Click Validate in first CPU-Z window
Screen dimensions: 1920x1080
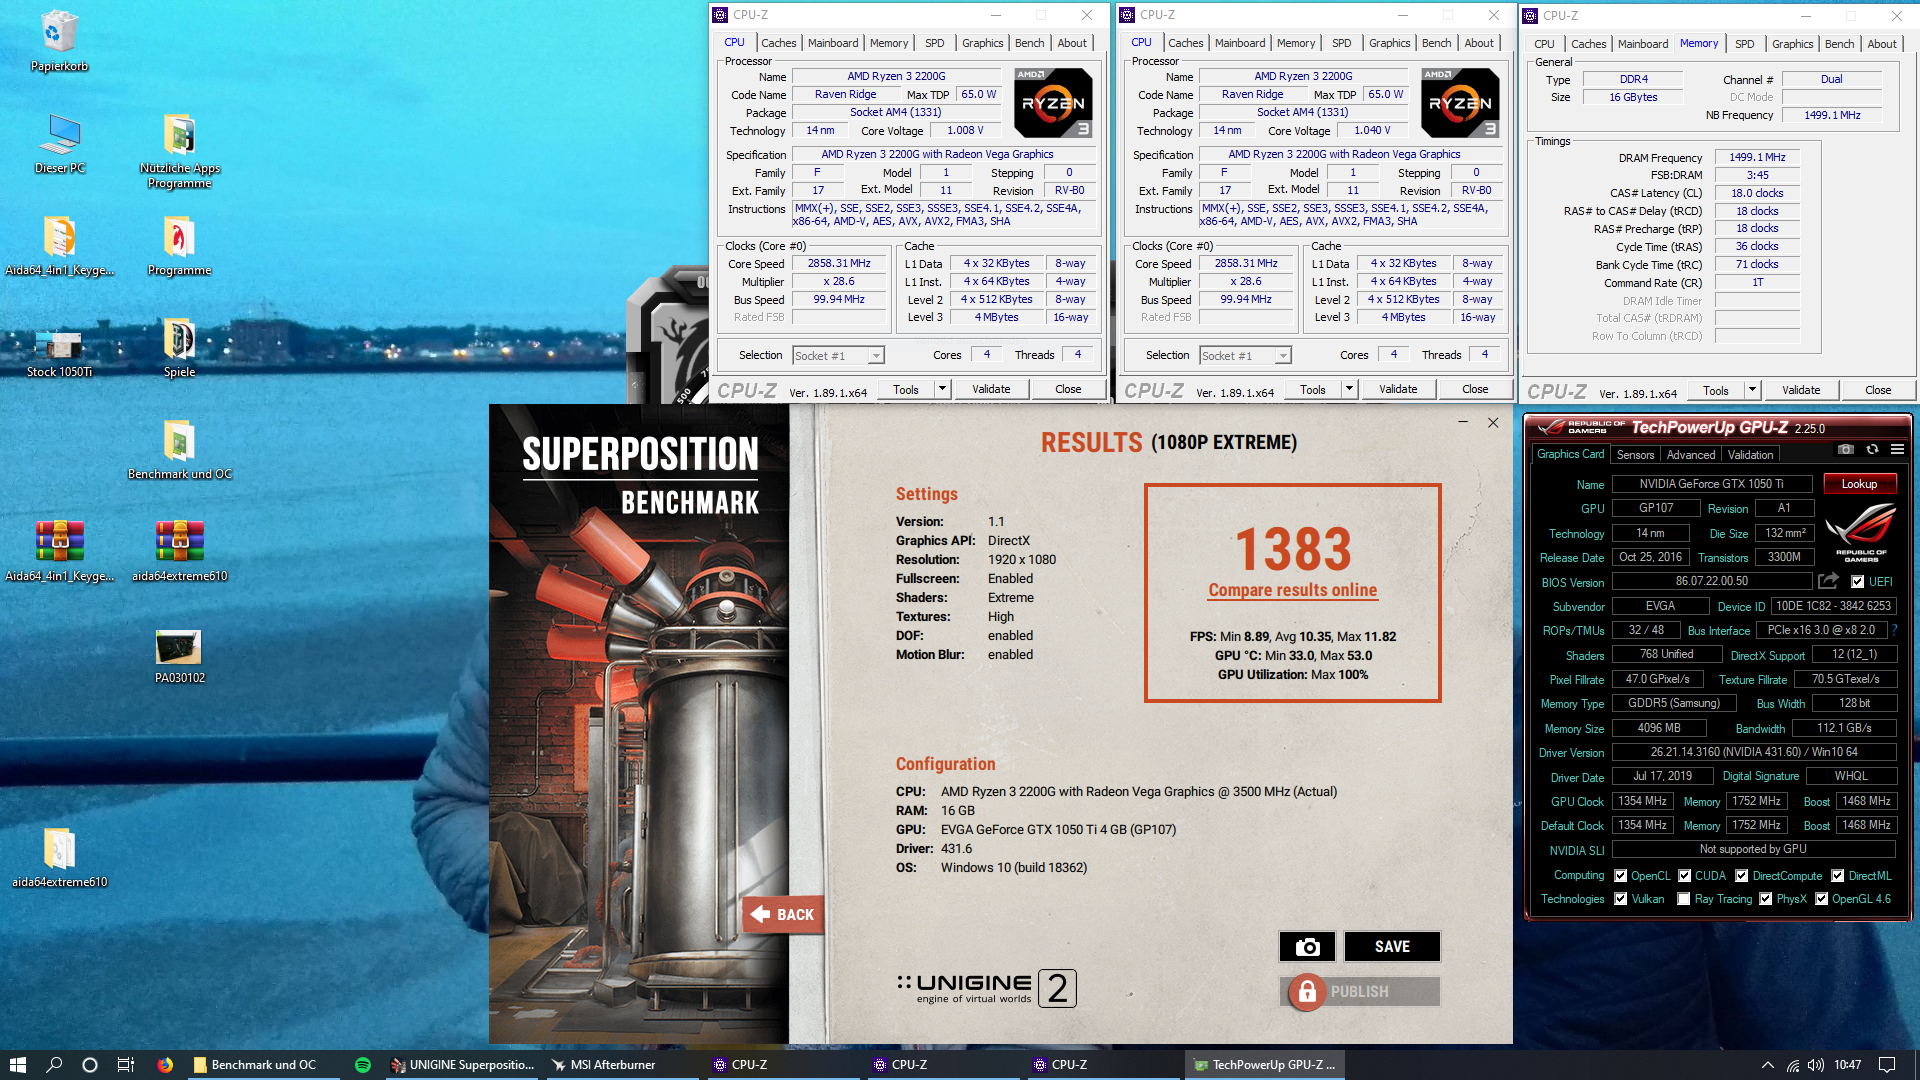991,389
